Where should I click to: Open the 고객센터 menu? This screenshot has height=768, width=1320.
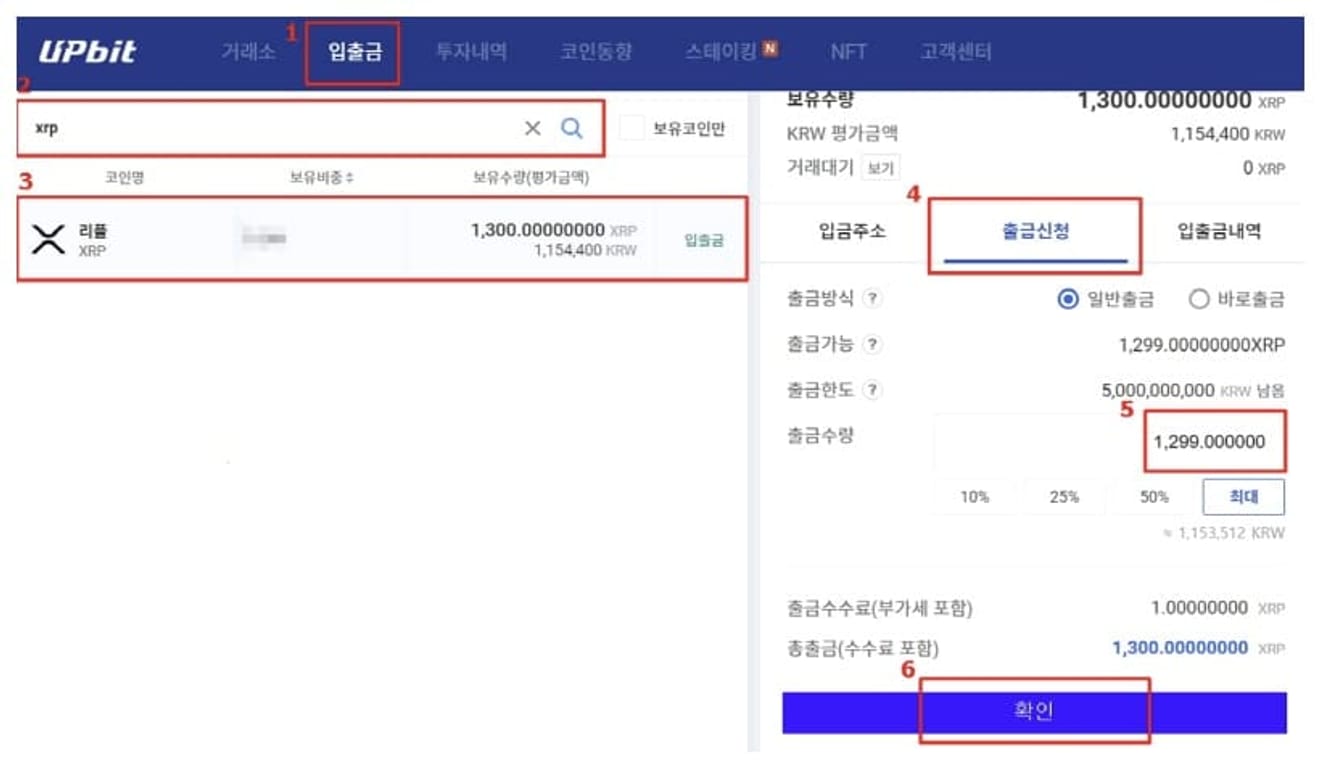pyautogui.click(x=955, y=51)
